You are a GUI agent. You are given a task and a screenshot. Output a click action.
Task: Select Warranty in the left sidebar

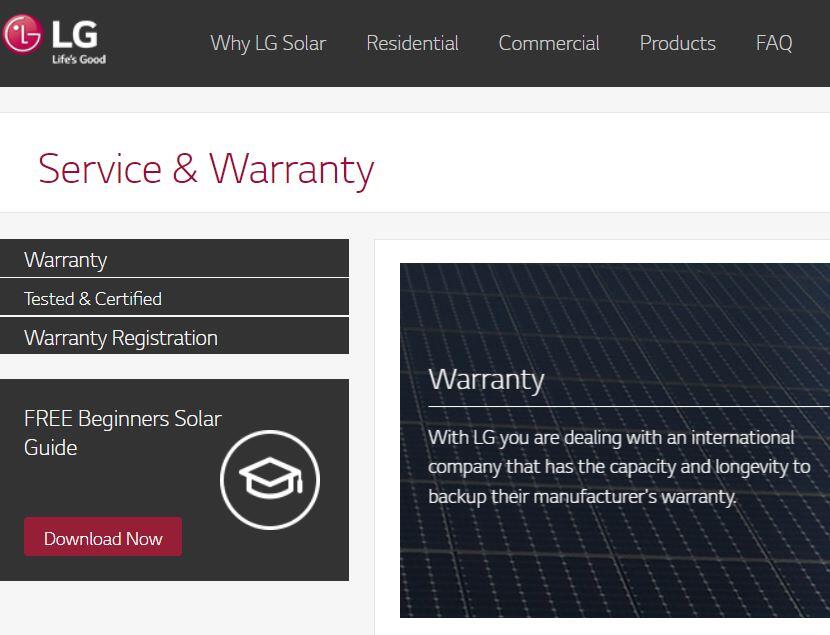[174, 258]
